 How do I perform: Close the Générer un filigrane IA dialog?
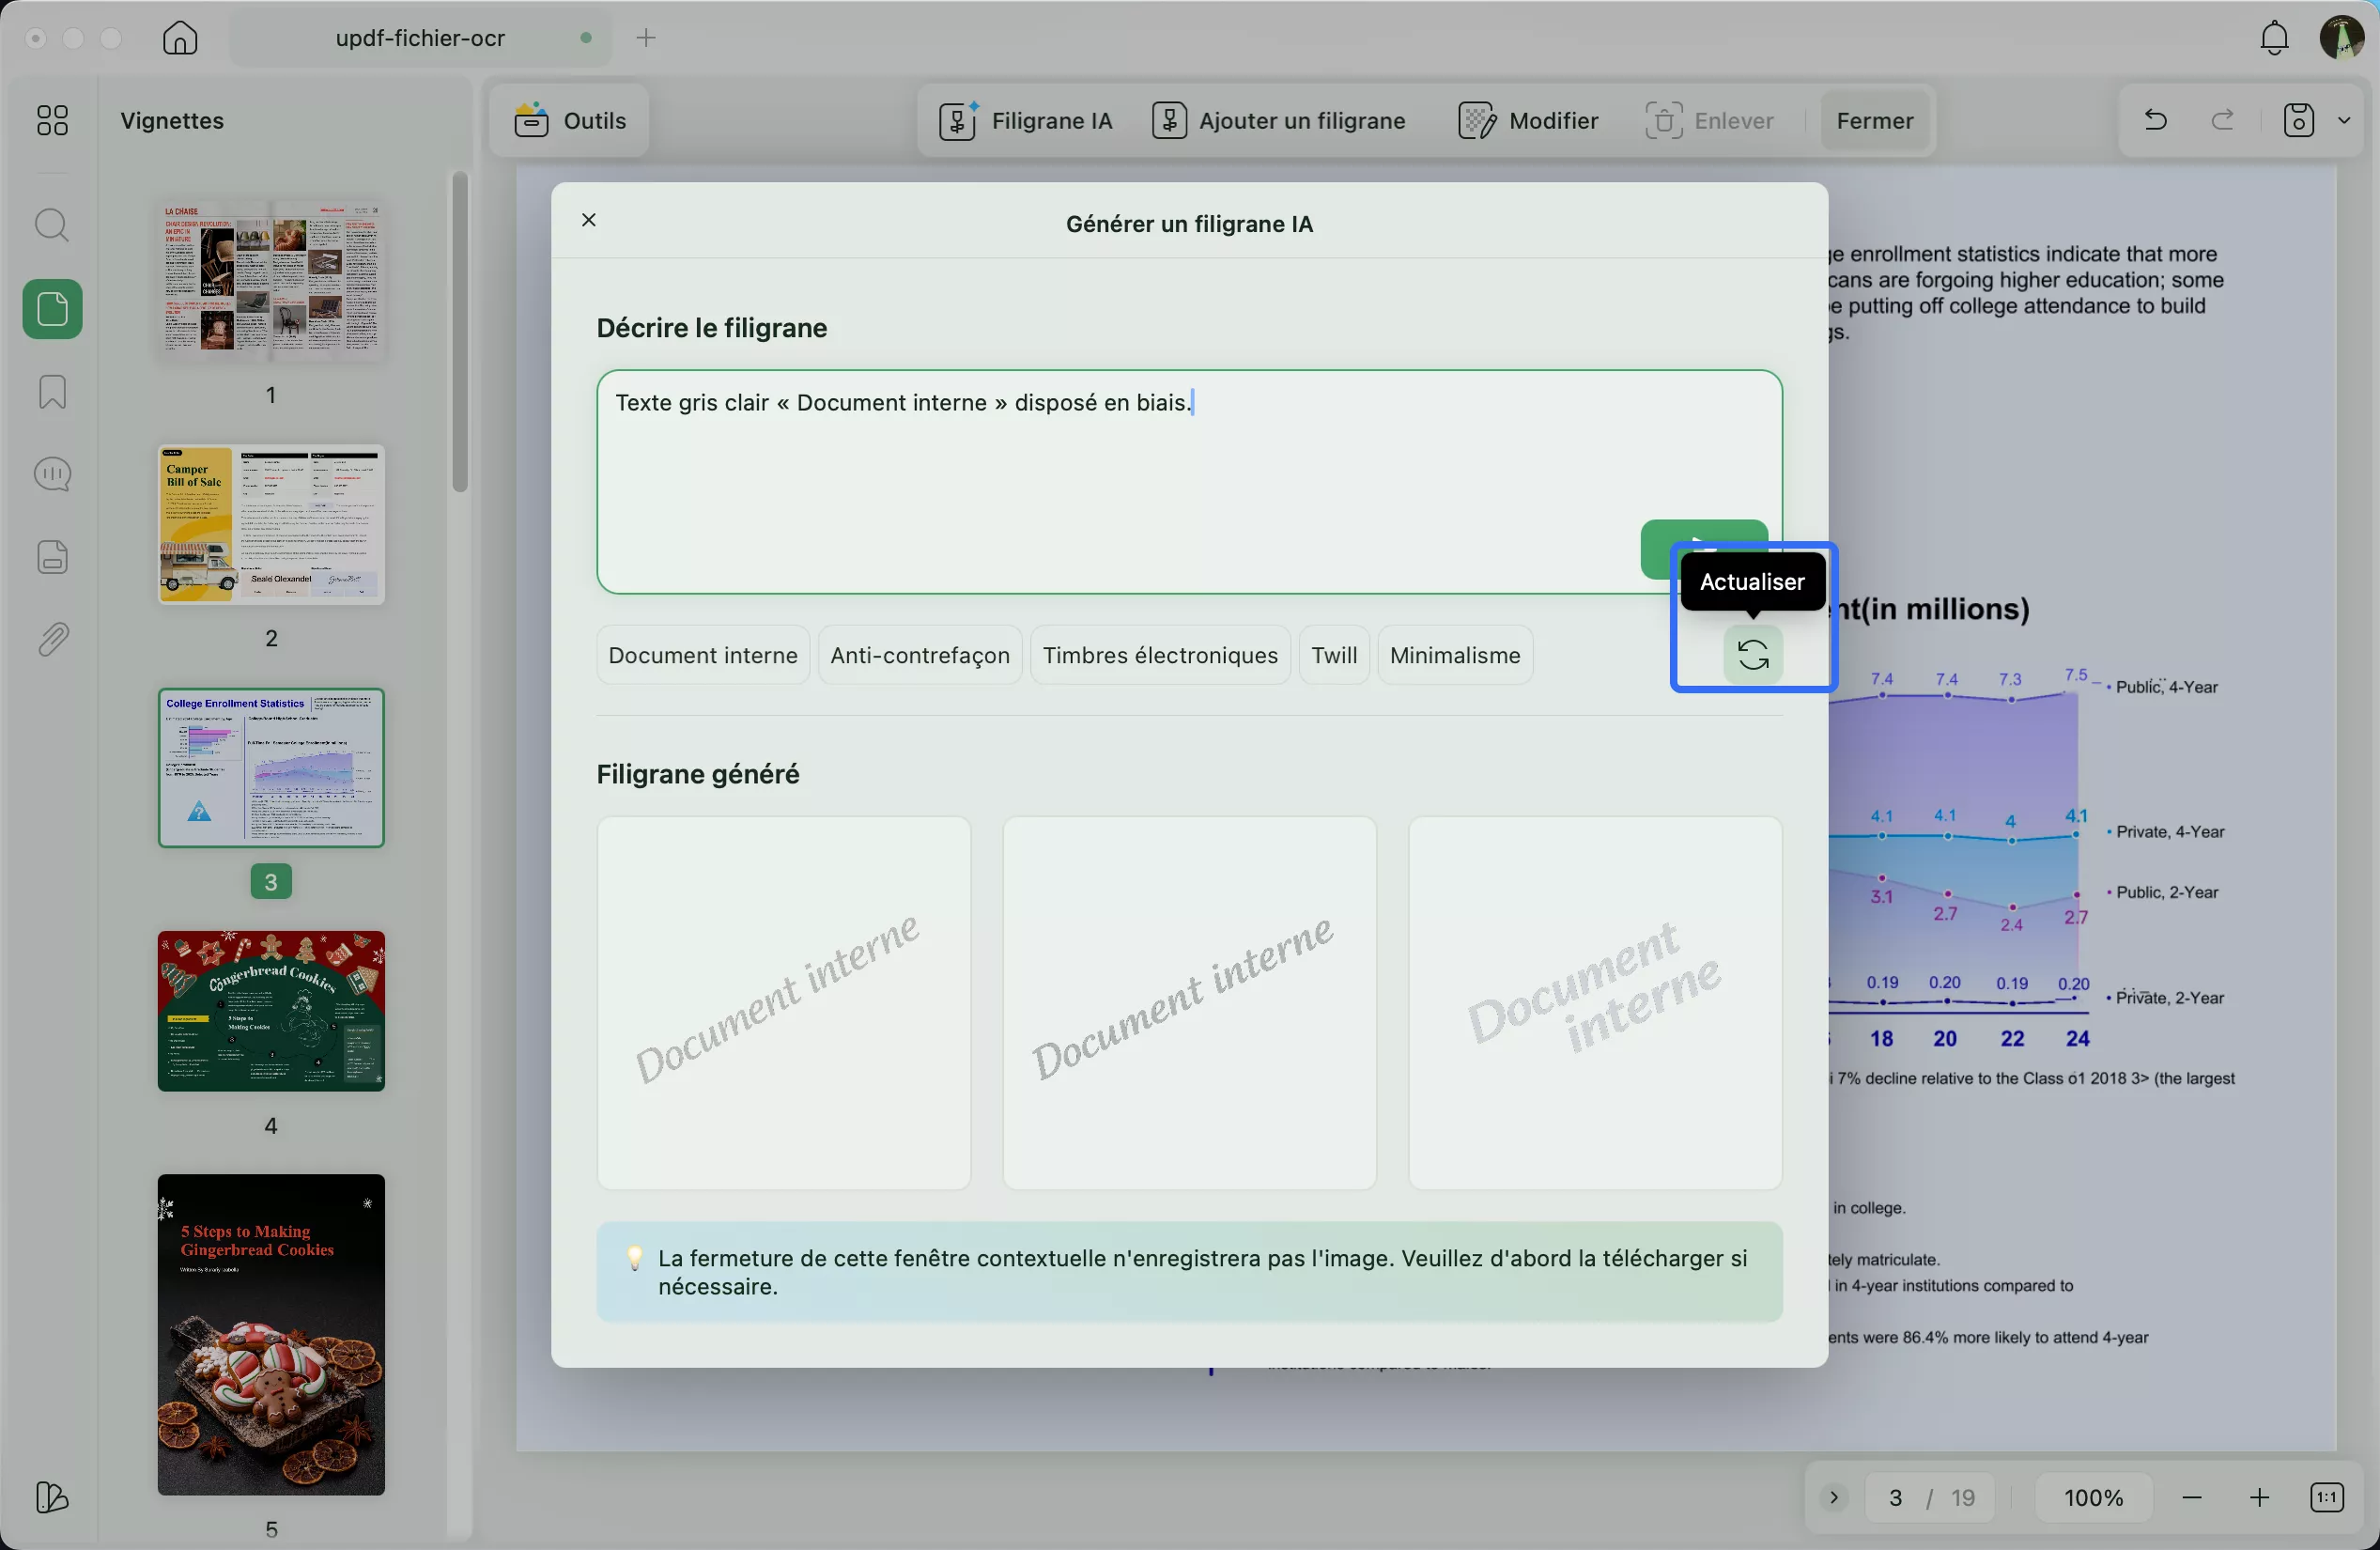point(589,220)
